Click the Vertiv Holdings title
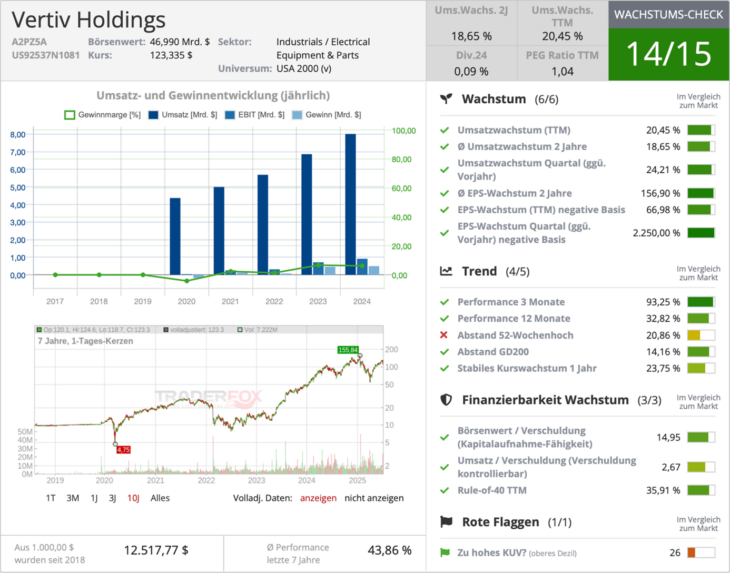The height and width of the screenshot is (573, 730). coord(88,20)
